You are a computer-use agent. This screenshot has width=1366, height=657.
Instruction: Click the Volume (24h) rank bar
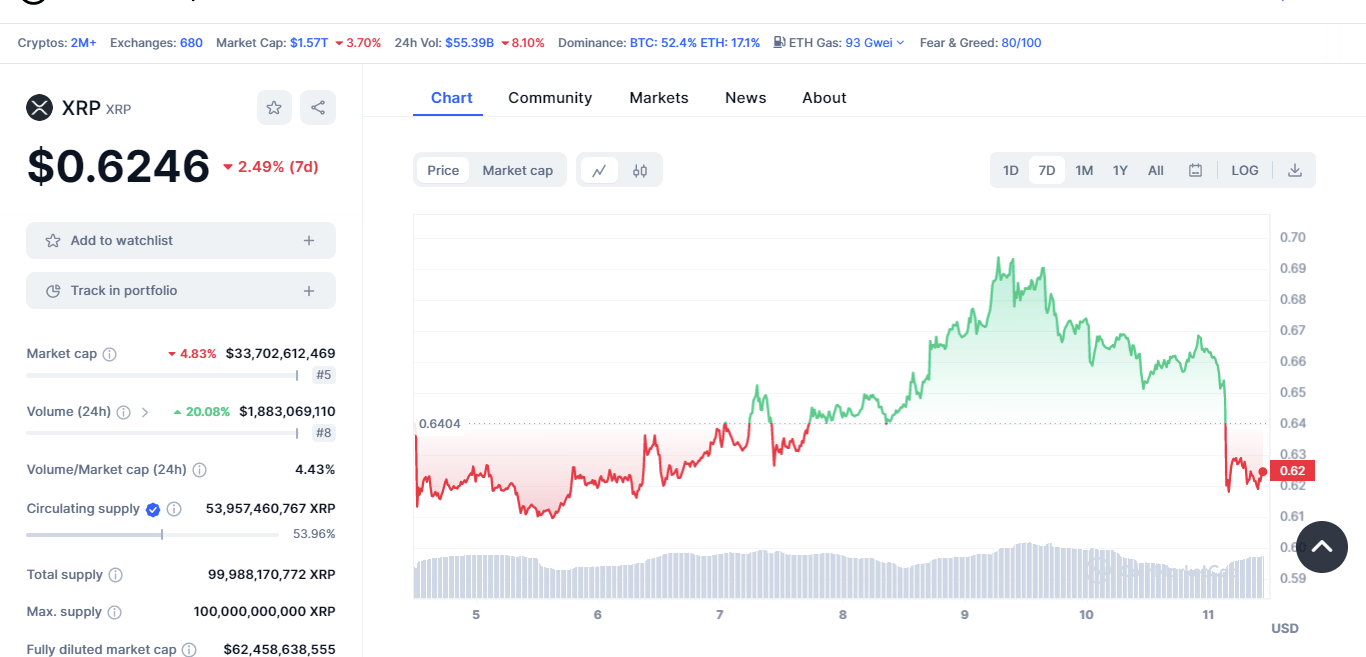tap(162, 434)
